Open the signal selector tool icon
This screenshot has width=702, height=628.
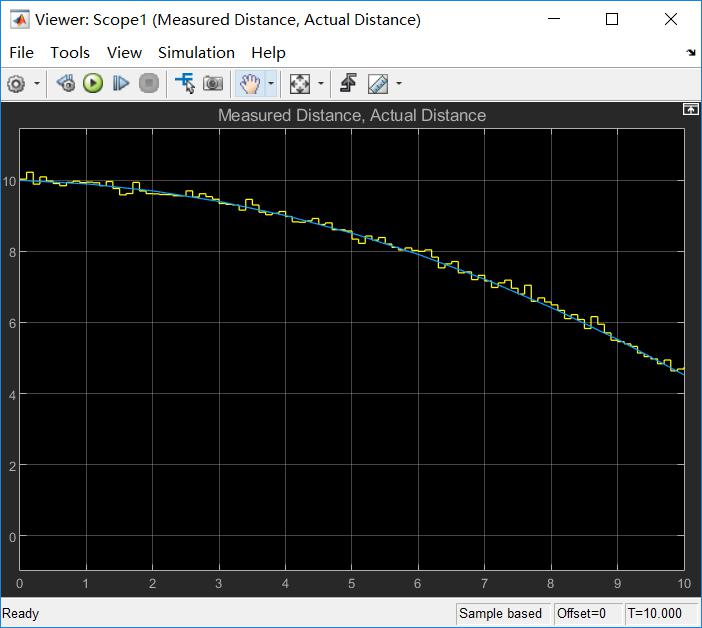(185, 83)
